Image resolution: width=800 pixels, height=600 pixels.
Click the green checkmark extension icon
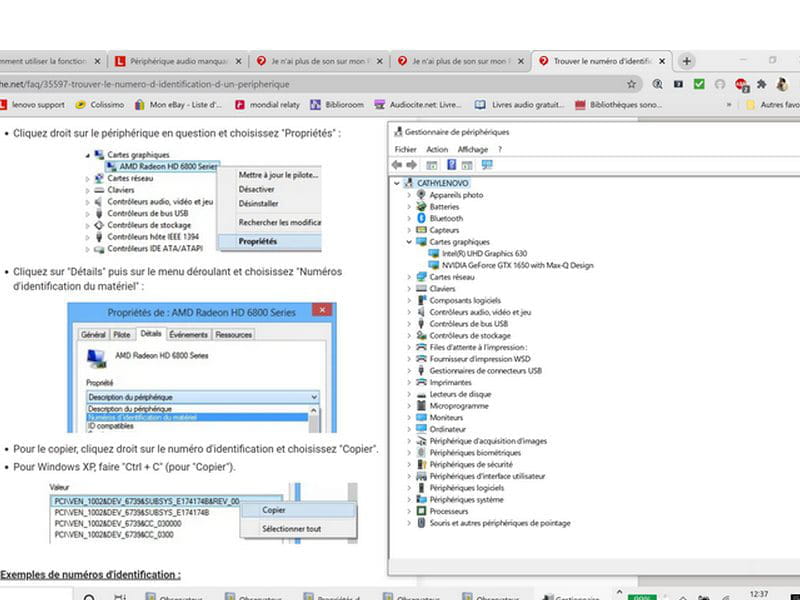coord(699,84)
